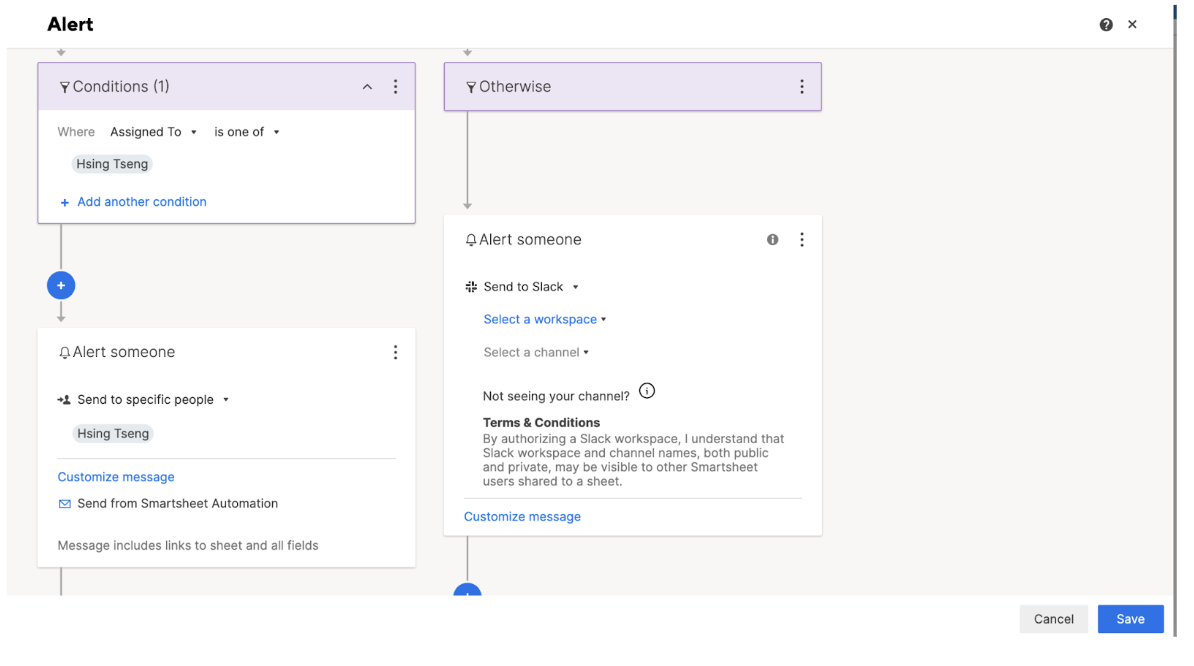Click Customize message in Slack alert block
The image size is (1194, 666).
tap(522, 516)
